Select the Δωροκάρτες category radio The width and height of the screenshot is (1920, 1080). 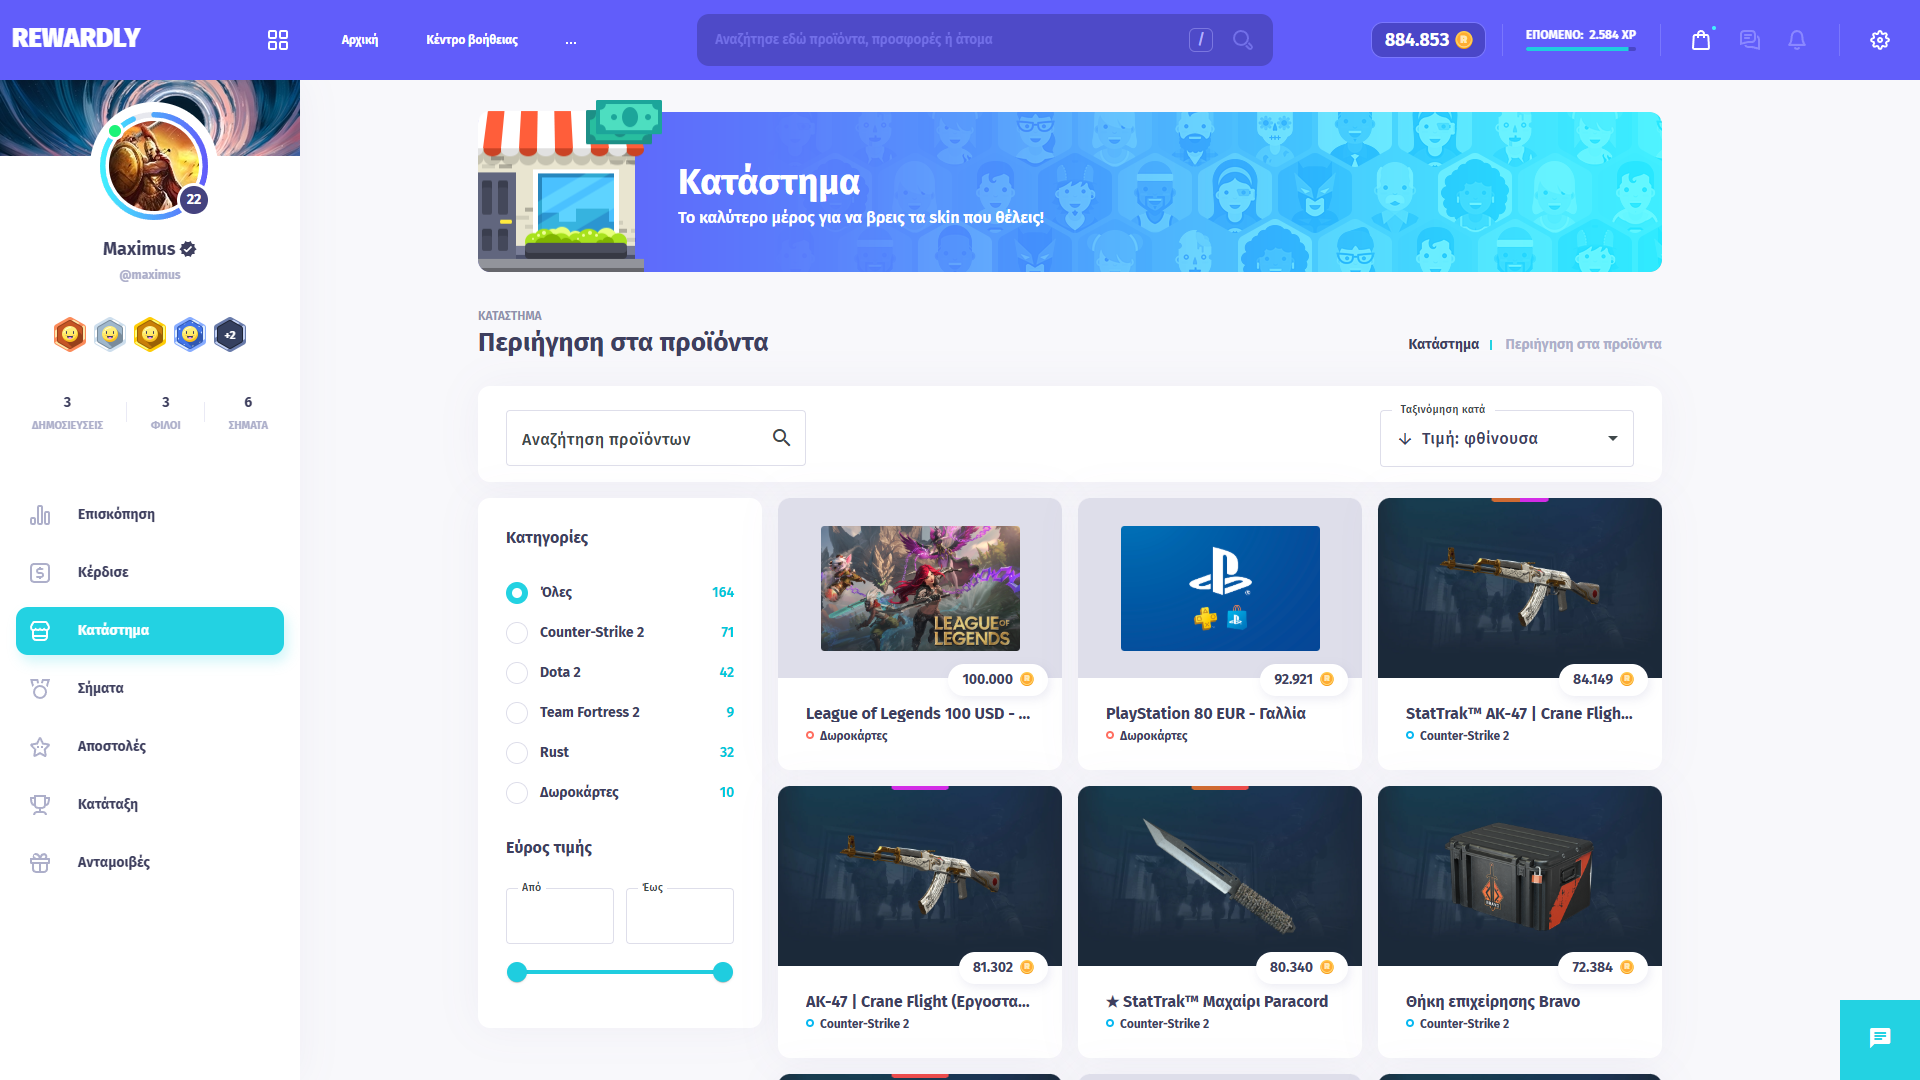click(x=517, y=793)
